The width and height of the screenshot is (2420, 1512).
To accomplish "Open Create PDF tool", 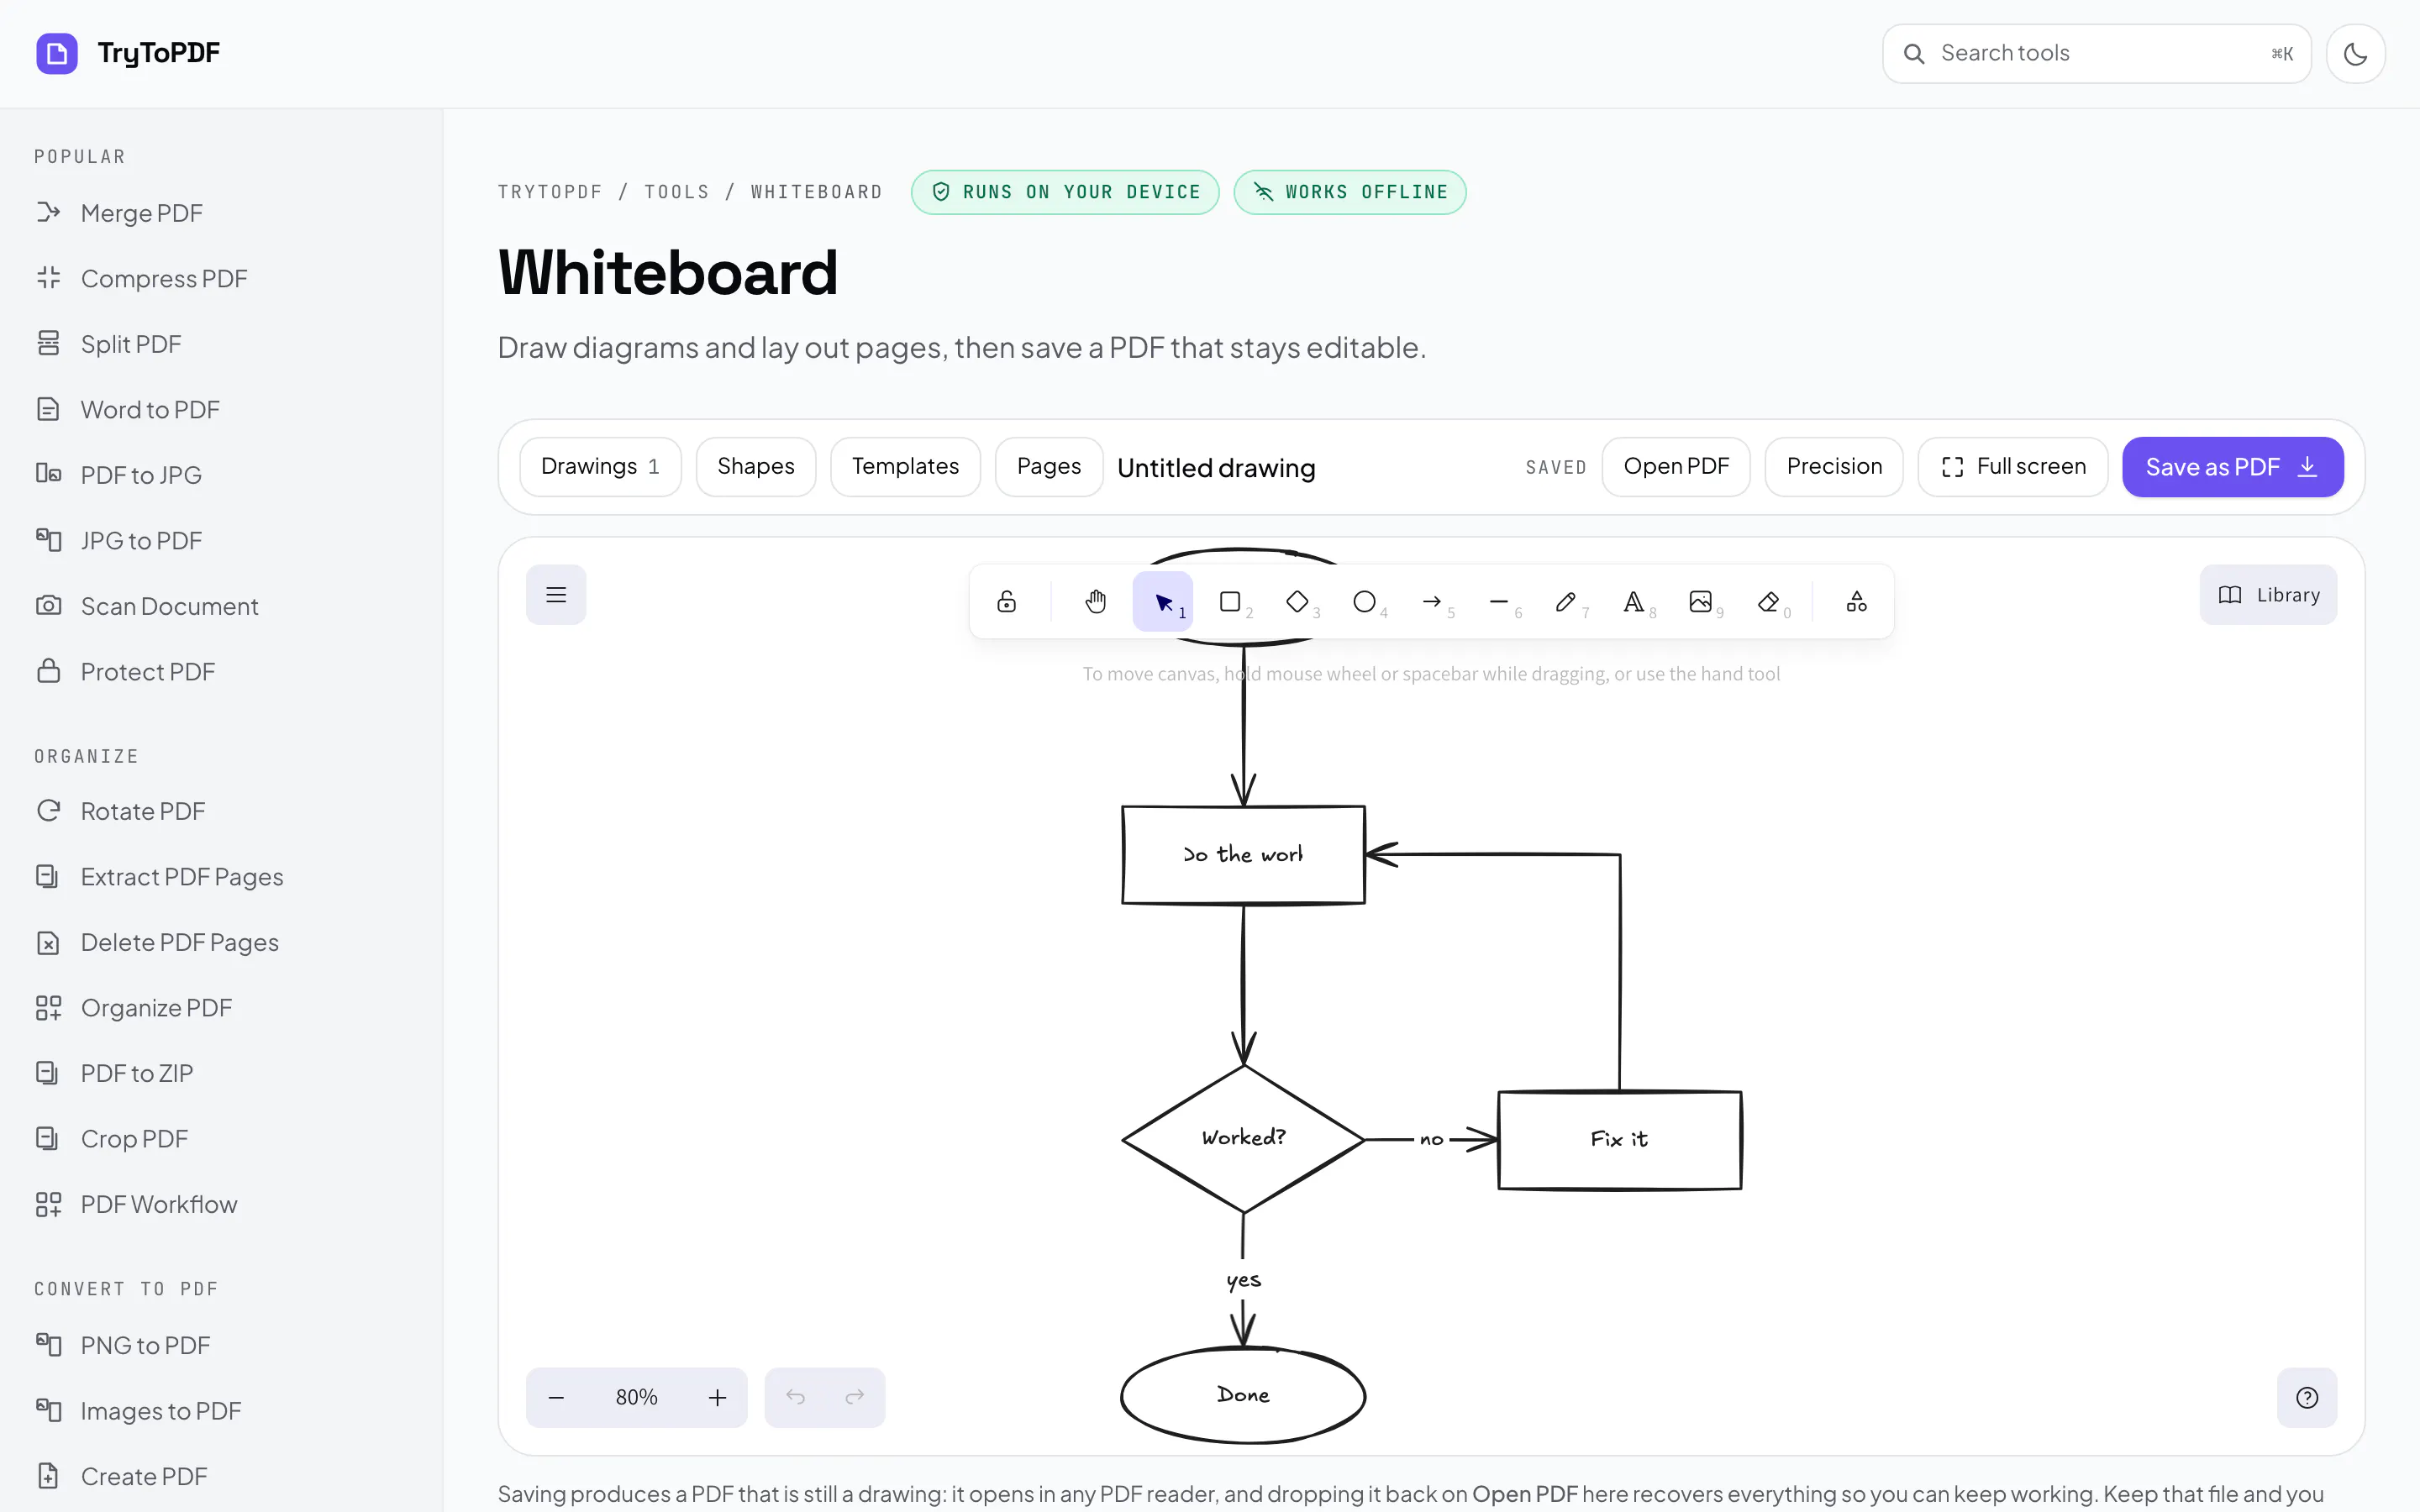I will 220,1476.
